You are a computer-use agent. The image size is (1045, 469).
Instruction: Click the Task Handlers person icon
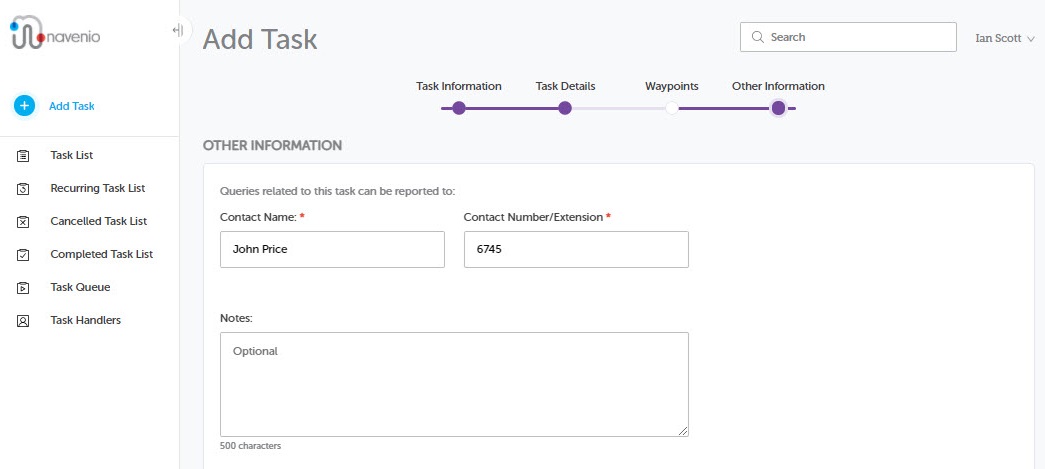tap(23, 320)
